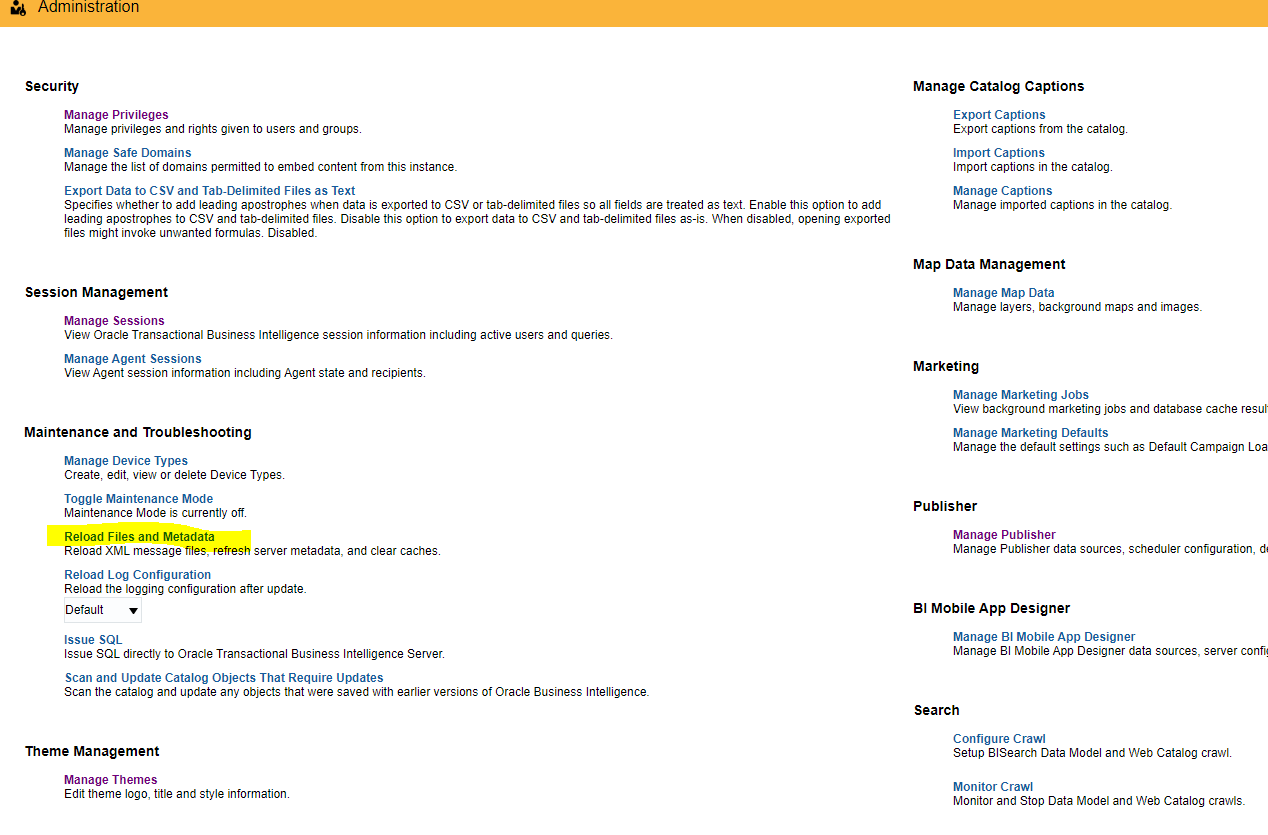Image resolution: width=1268 pixels, height=835 pixels.
Task: Open Manage Captions link
Action: tap(1003, 191)
